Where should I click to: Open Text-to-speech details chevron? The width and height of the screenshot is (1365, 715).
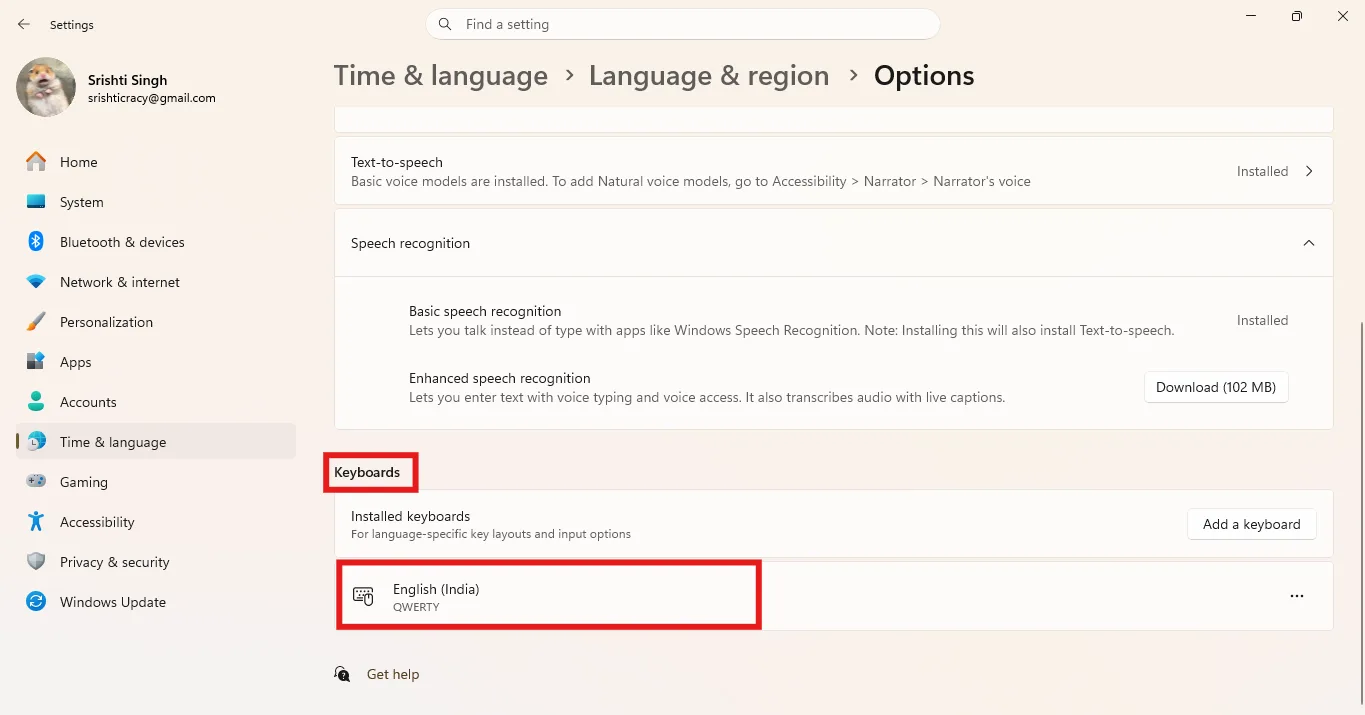[x=1309, y=171]
